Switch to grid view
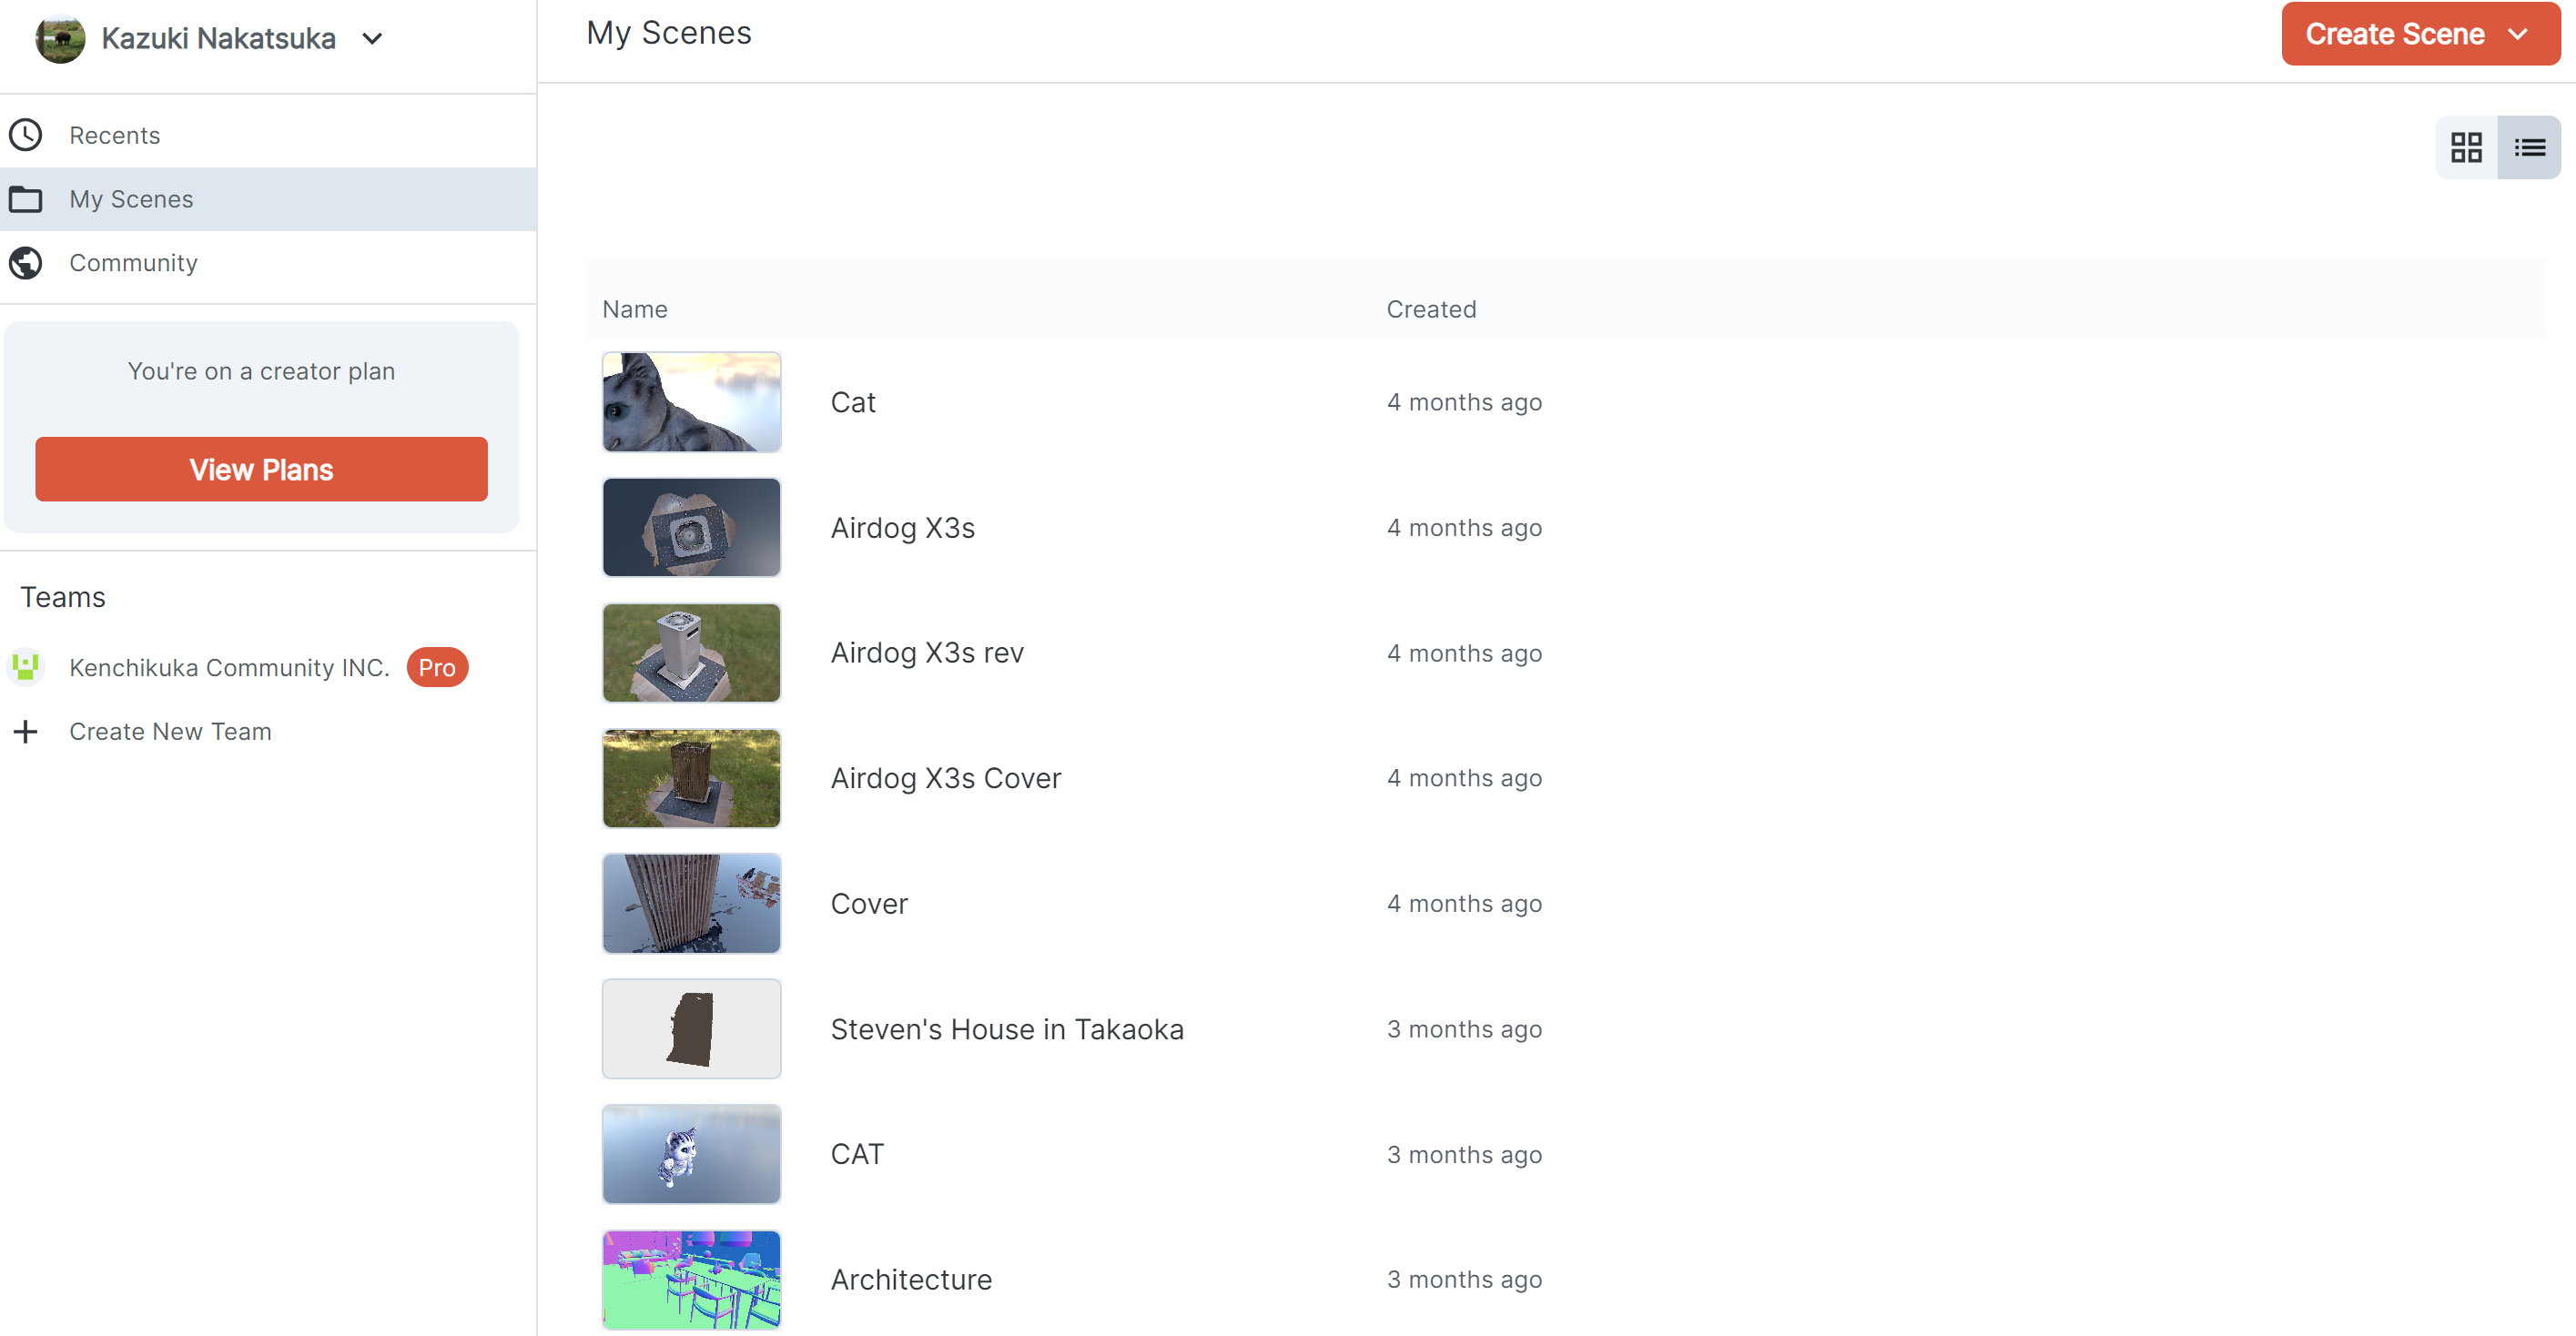 pyautogui.click(x=2466, y=148)
